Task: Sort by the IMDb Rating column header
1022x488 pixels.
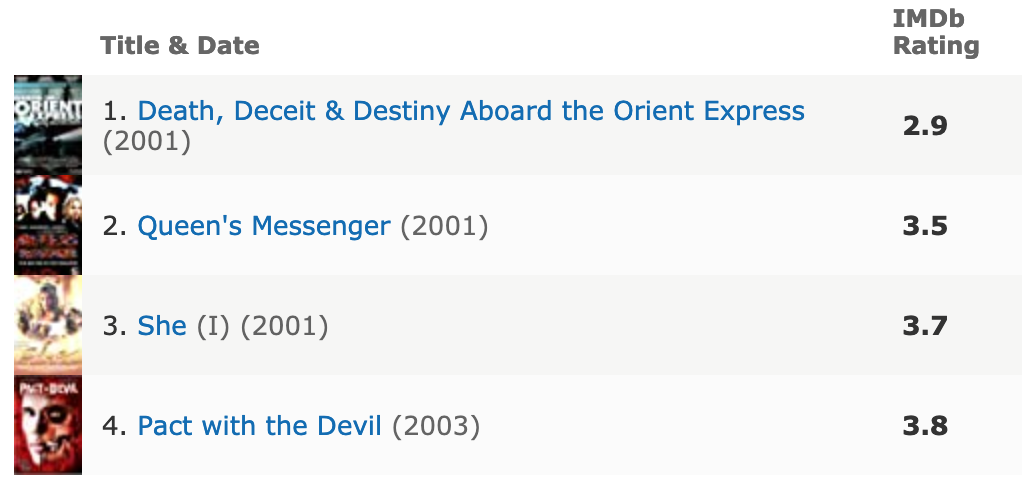Action: [x=936, y=33]
